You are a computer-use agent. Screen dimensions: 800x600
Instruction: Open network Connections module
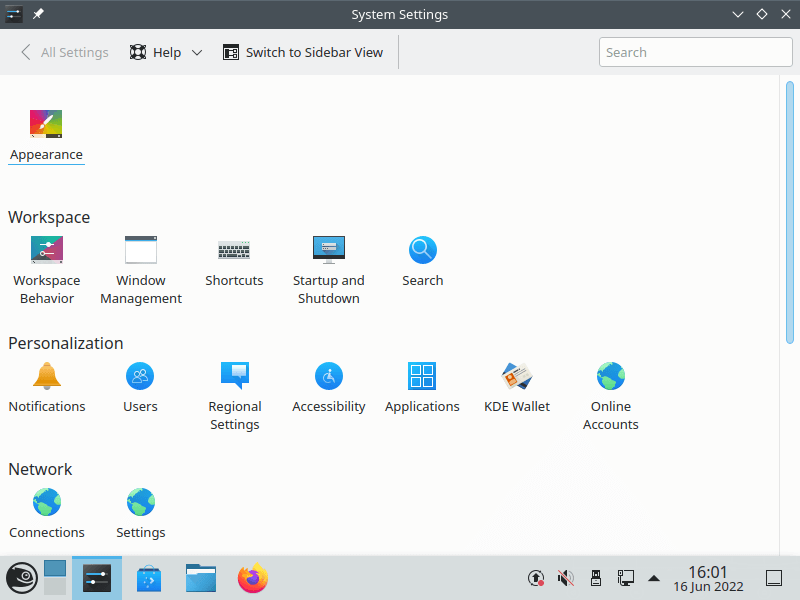coord(47,513)
